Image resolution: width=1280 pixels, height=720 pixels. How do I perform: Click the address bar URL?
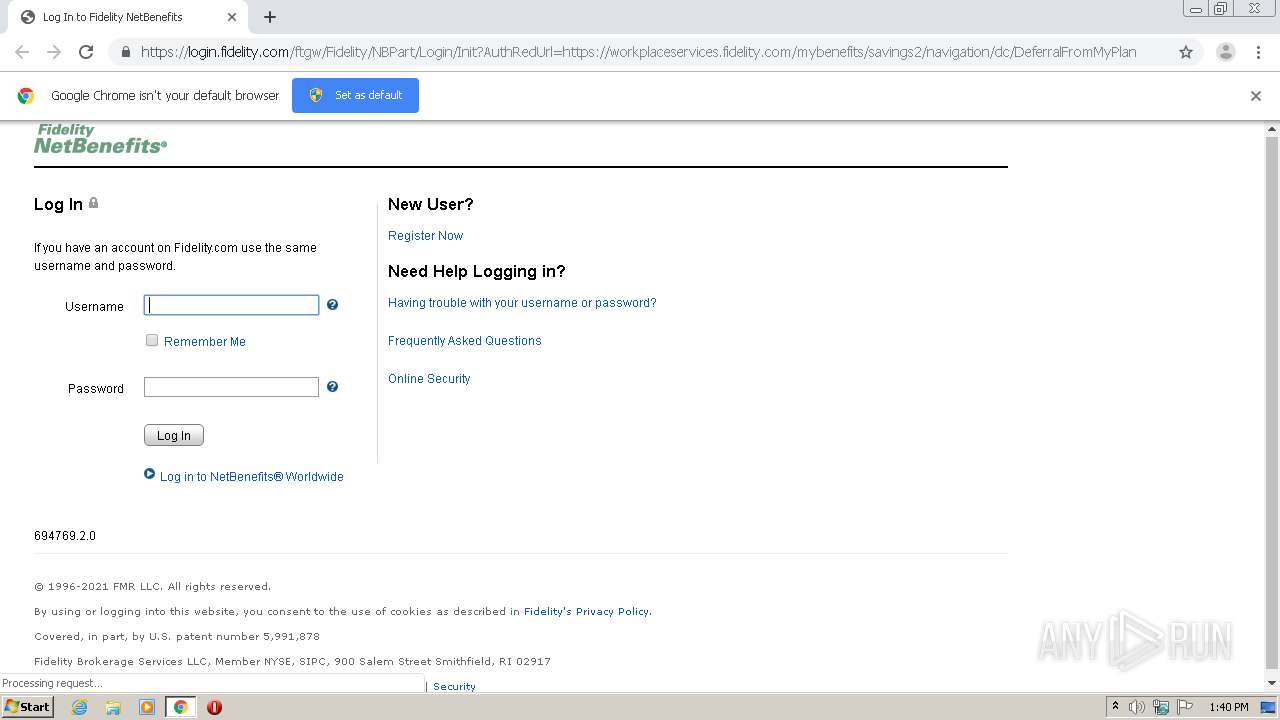[638, 52]
